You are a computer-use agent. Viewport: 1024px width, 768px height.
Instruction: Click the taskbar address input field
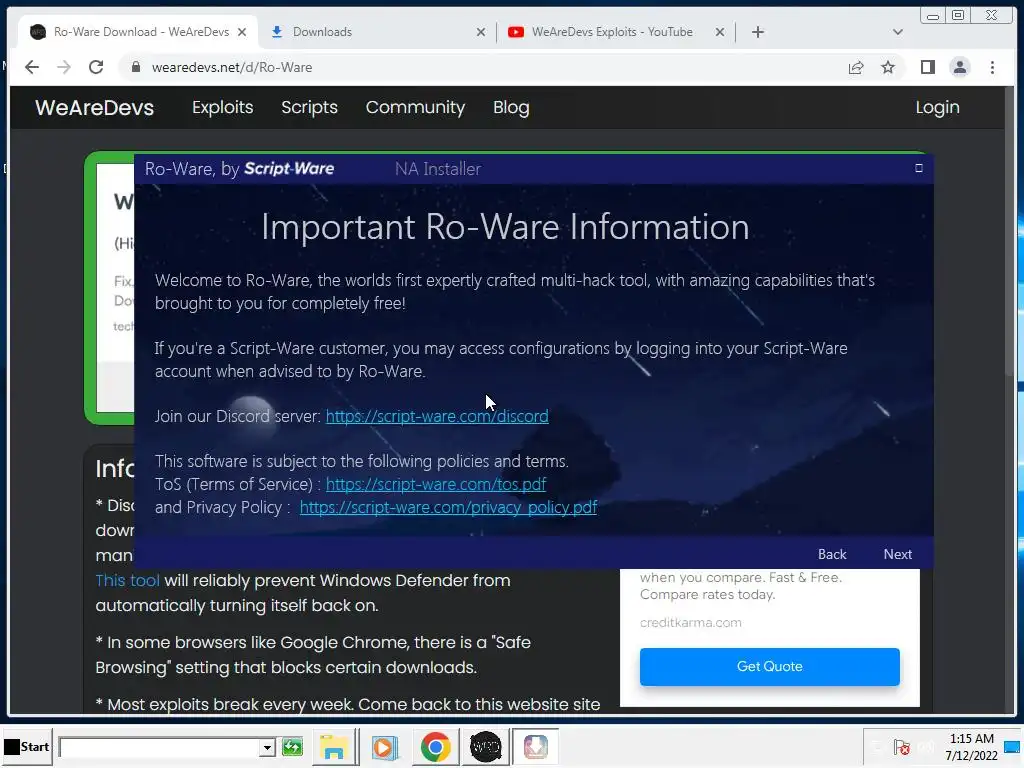[159, 747]
